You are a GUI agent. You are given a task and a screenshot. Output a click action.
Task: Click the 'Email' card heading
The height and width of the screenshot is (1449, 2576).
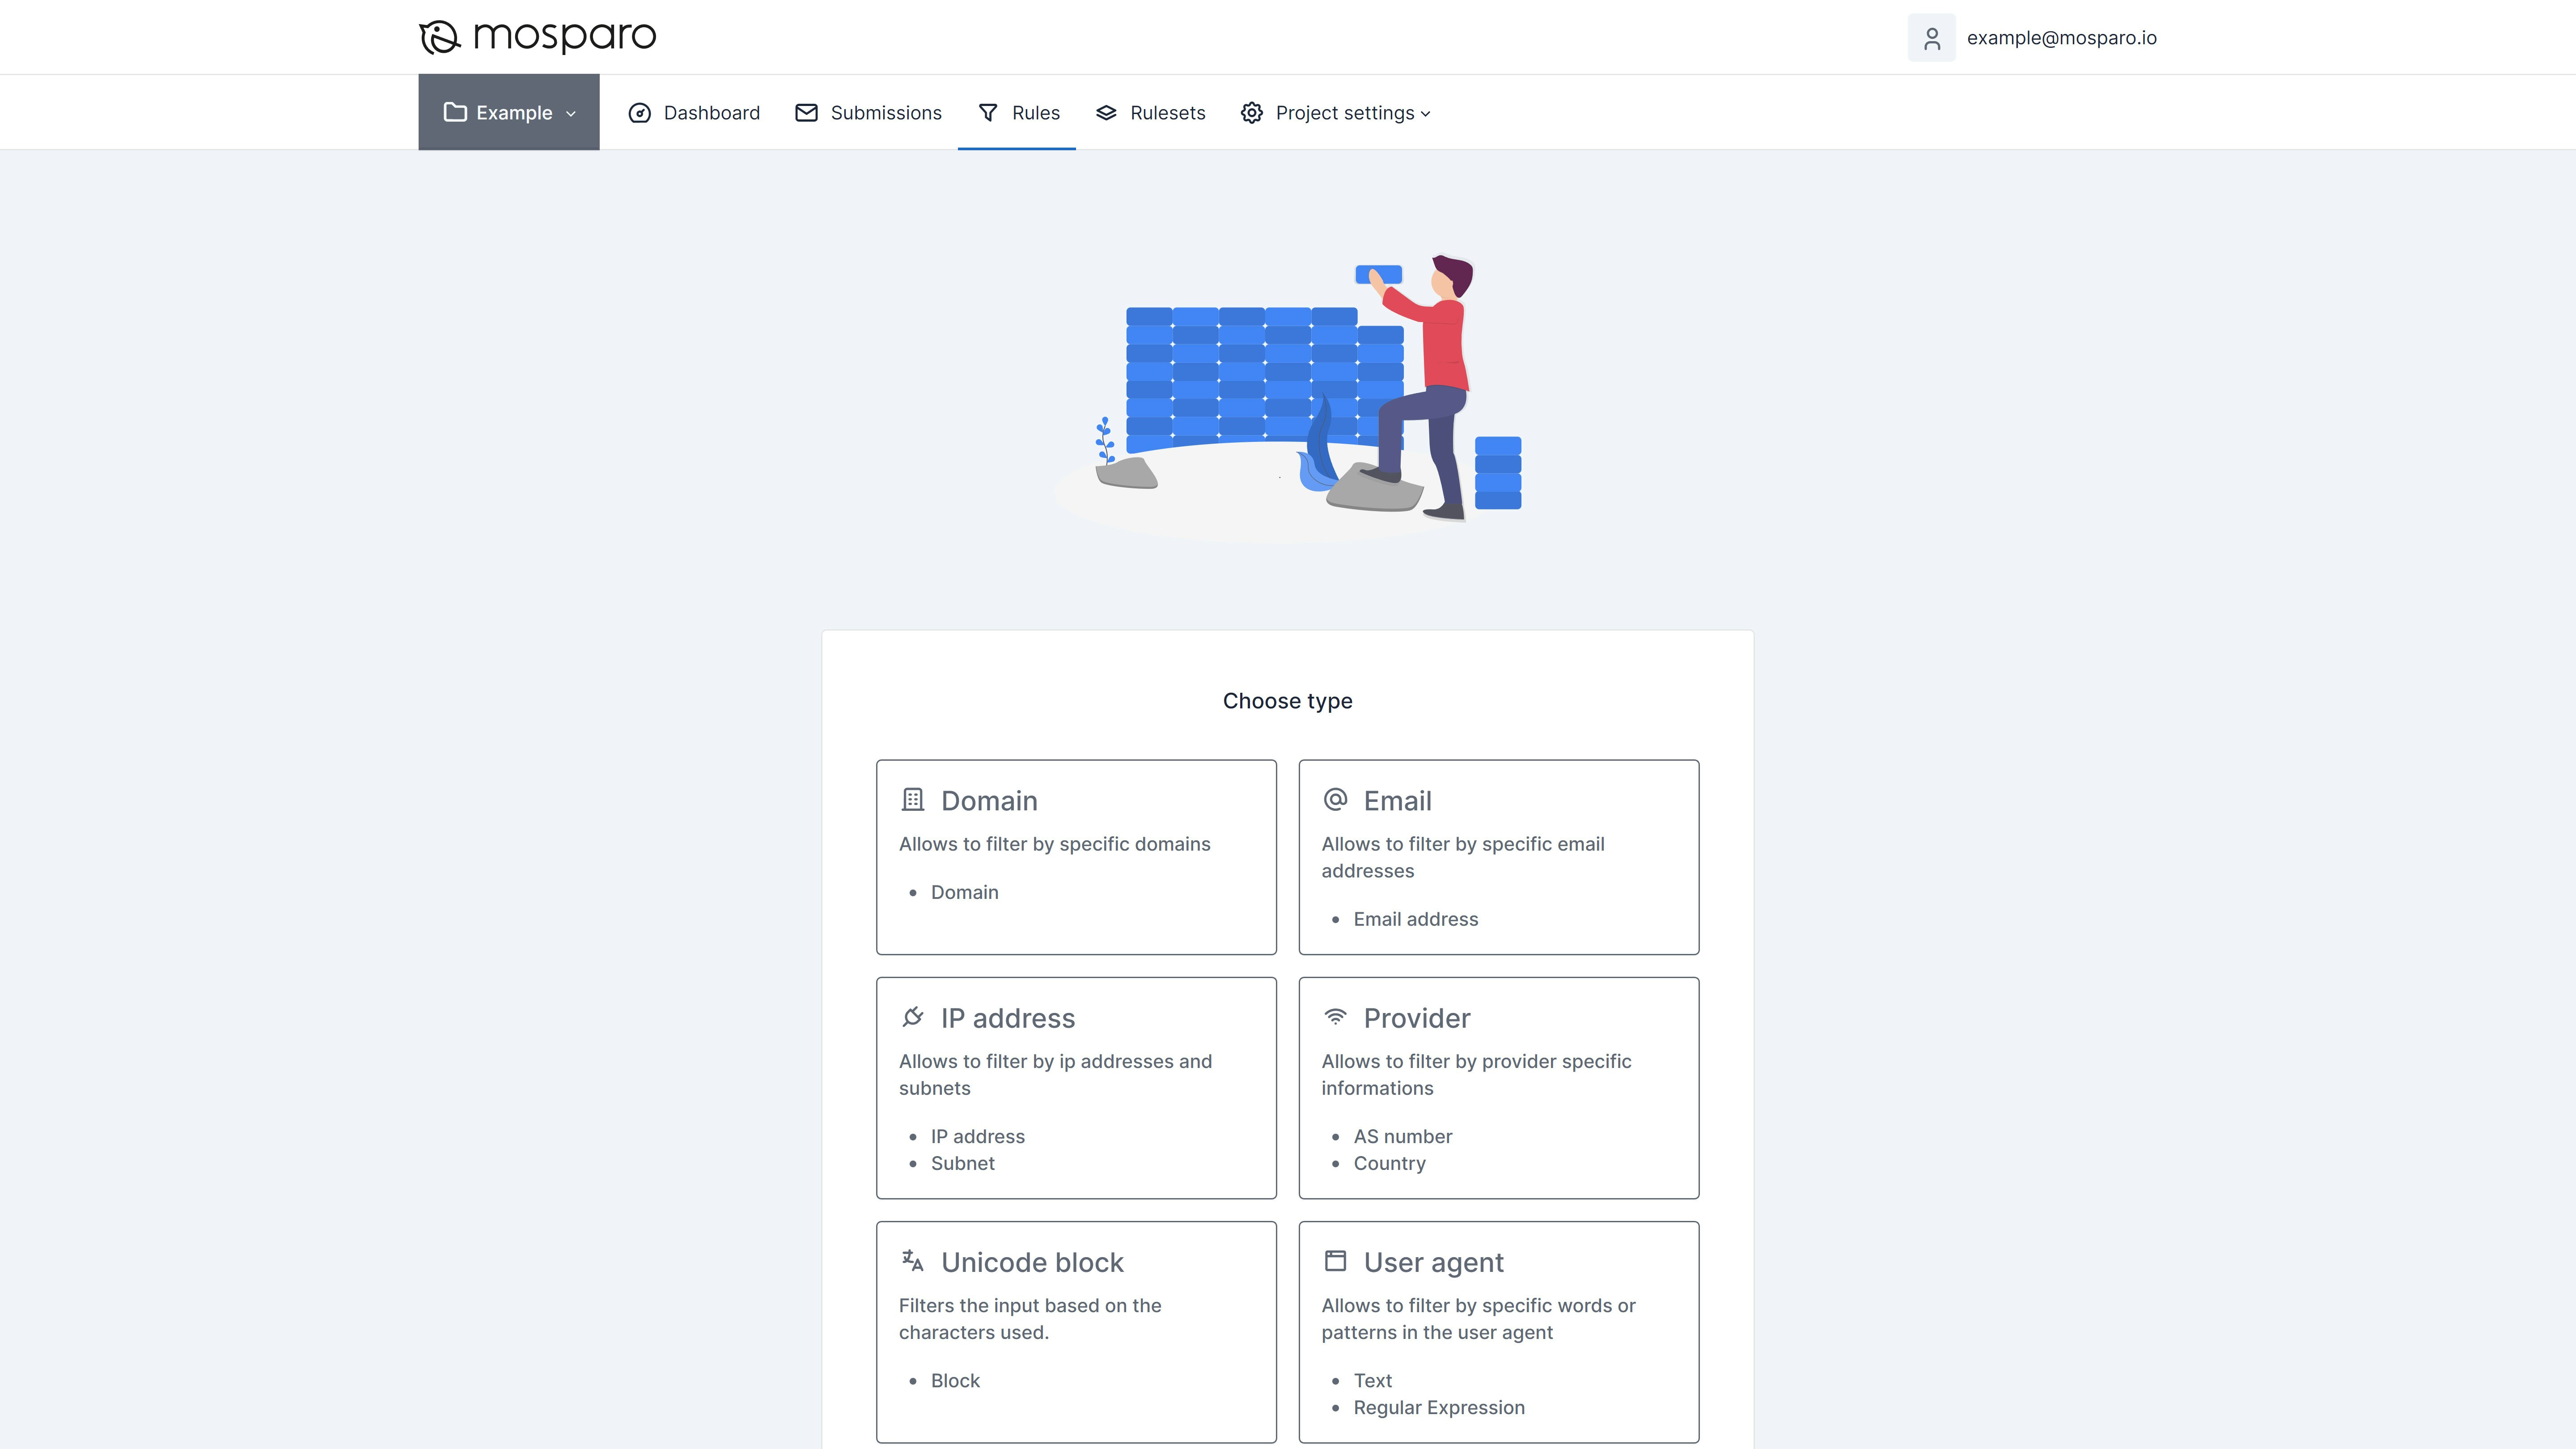pyautogui.click(x=1397, y=800)
